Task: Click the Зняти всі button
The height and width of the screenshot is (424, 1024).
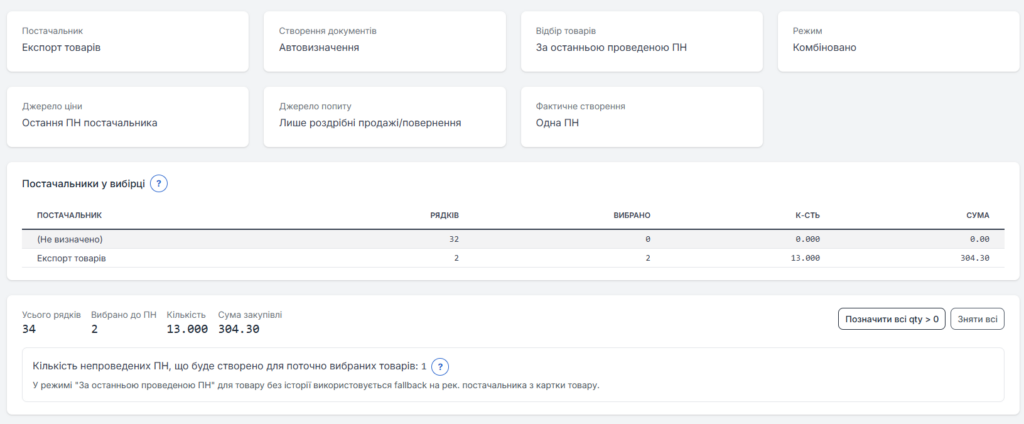Action: 977,319
